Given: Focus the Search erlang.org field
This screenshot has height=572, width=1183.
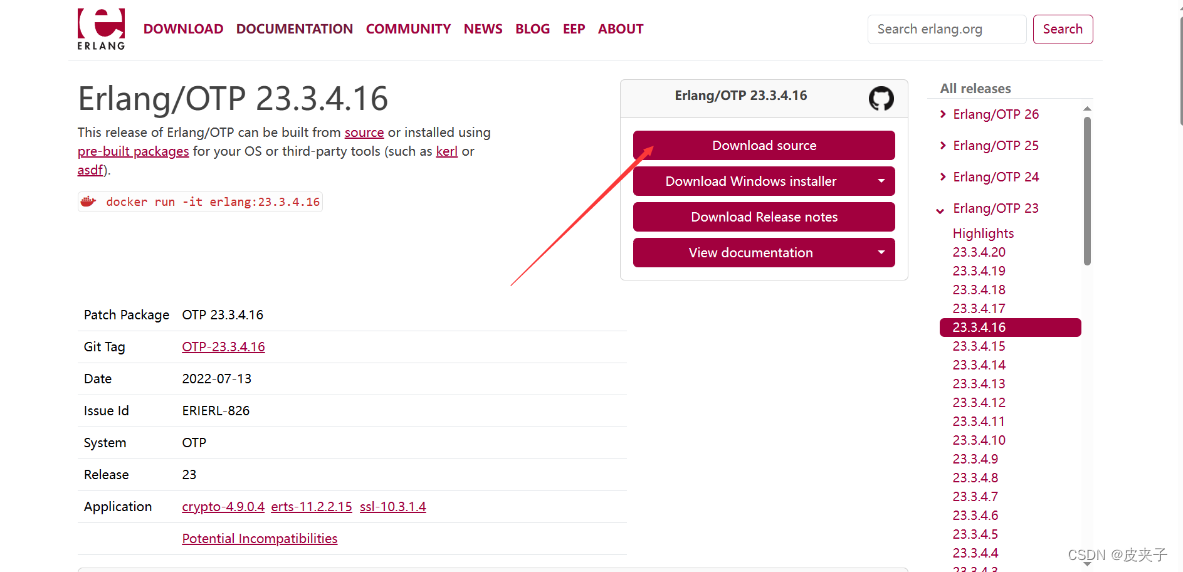Looking at the screenshot, I should click(947, 29).
